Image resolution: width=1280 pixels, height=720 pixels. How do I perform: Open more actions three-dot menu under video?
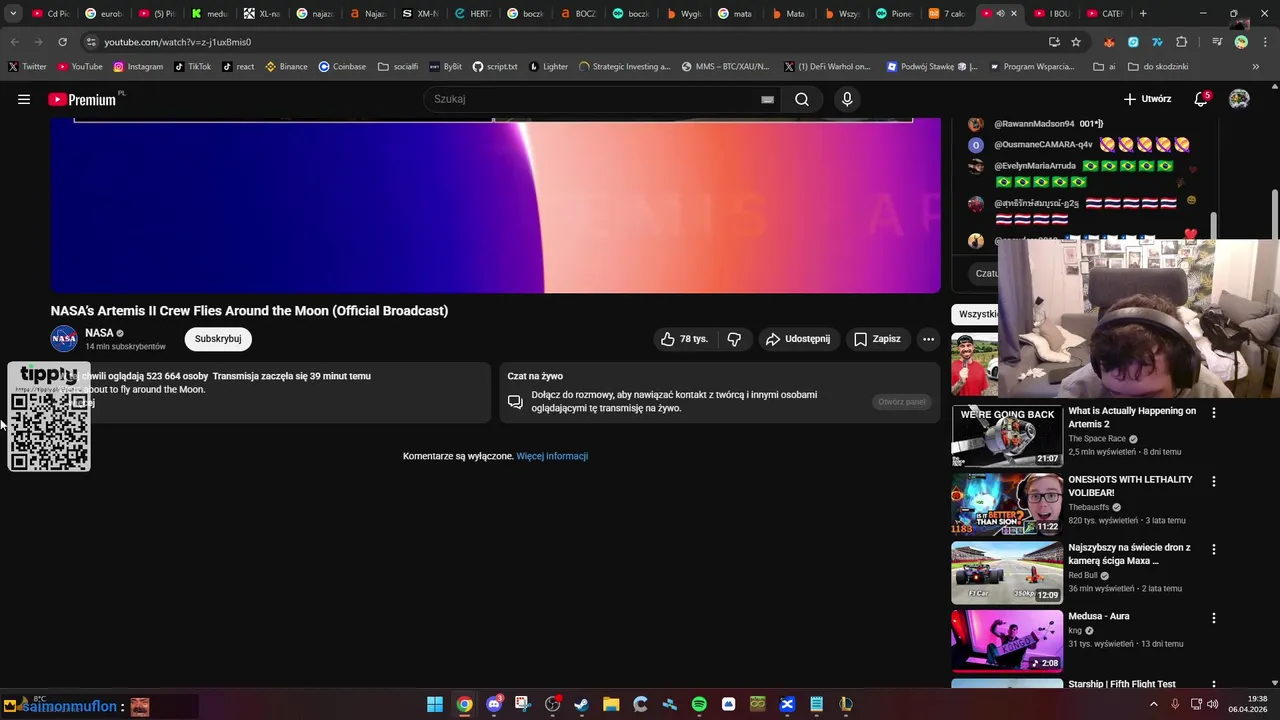[928, 339]
